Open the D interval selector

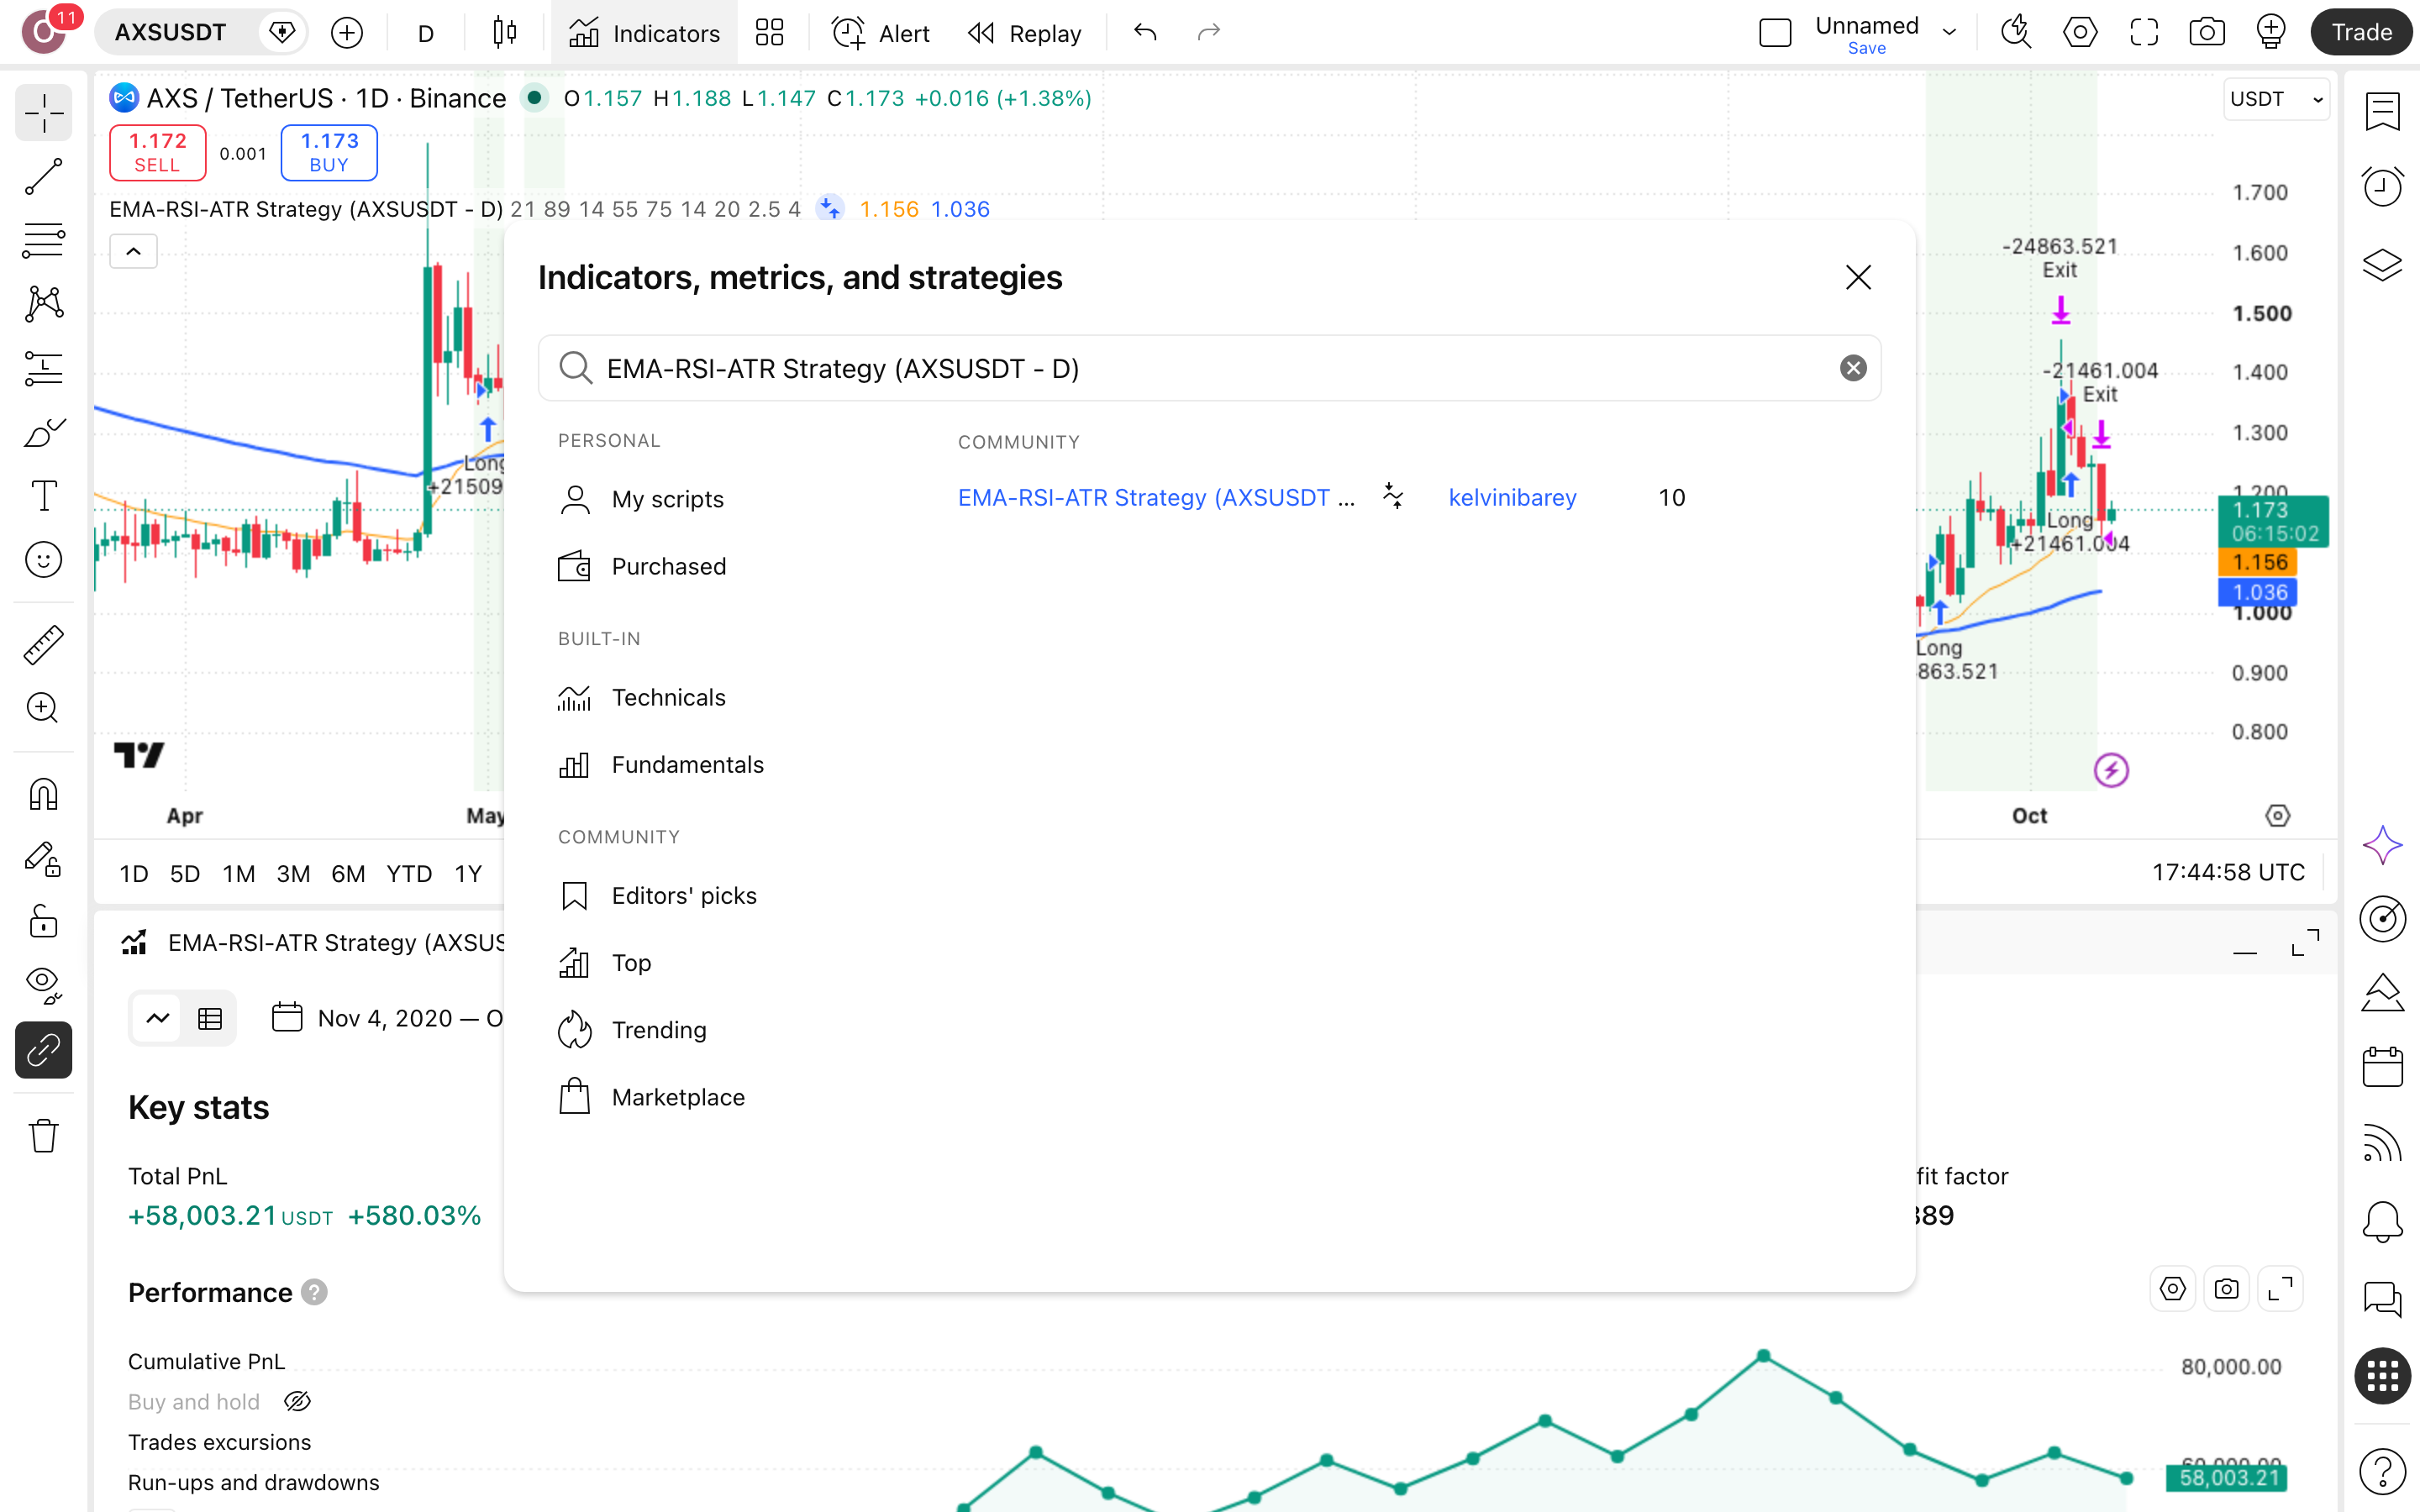[426, 33]
